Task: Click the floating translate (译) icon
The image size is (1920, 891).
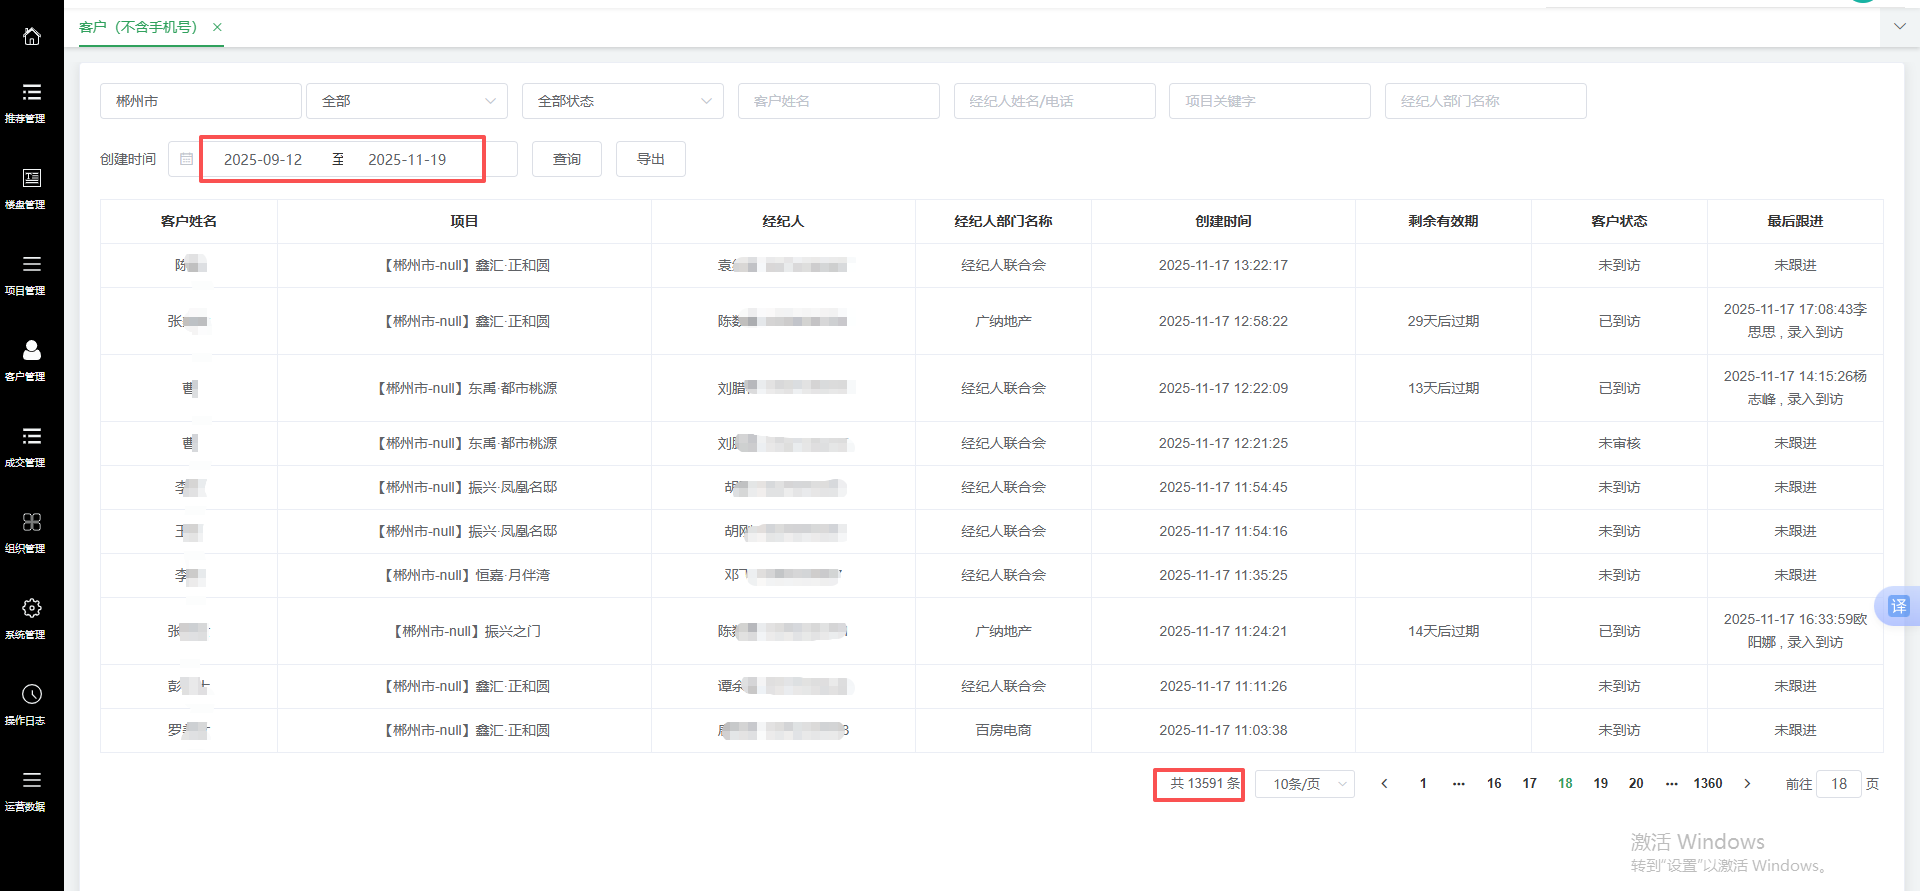Action: 1898,606
